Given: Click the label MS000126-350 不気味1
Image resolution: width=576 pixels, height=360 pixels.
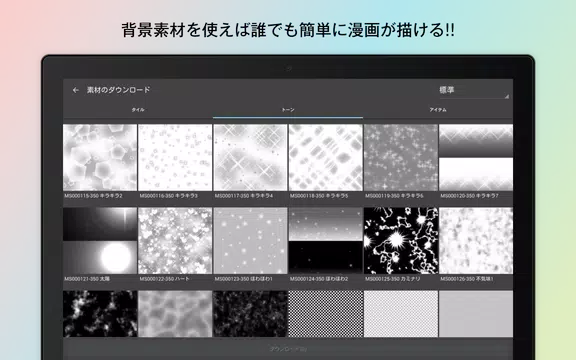Looking at the screenshot, I should pyautogui.click(x=467, y=279).
